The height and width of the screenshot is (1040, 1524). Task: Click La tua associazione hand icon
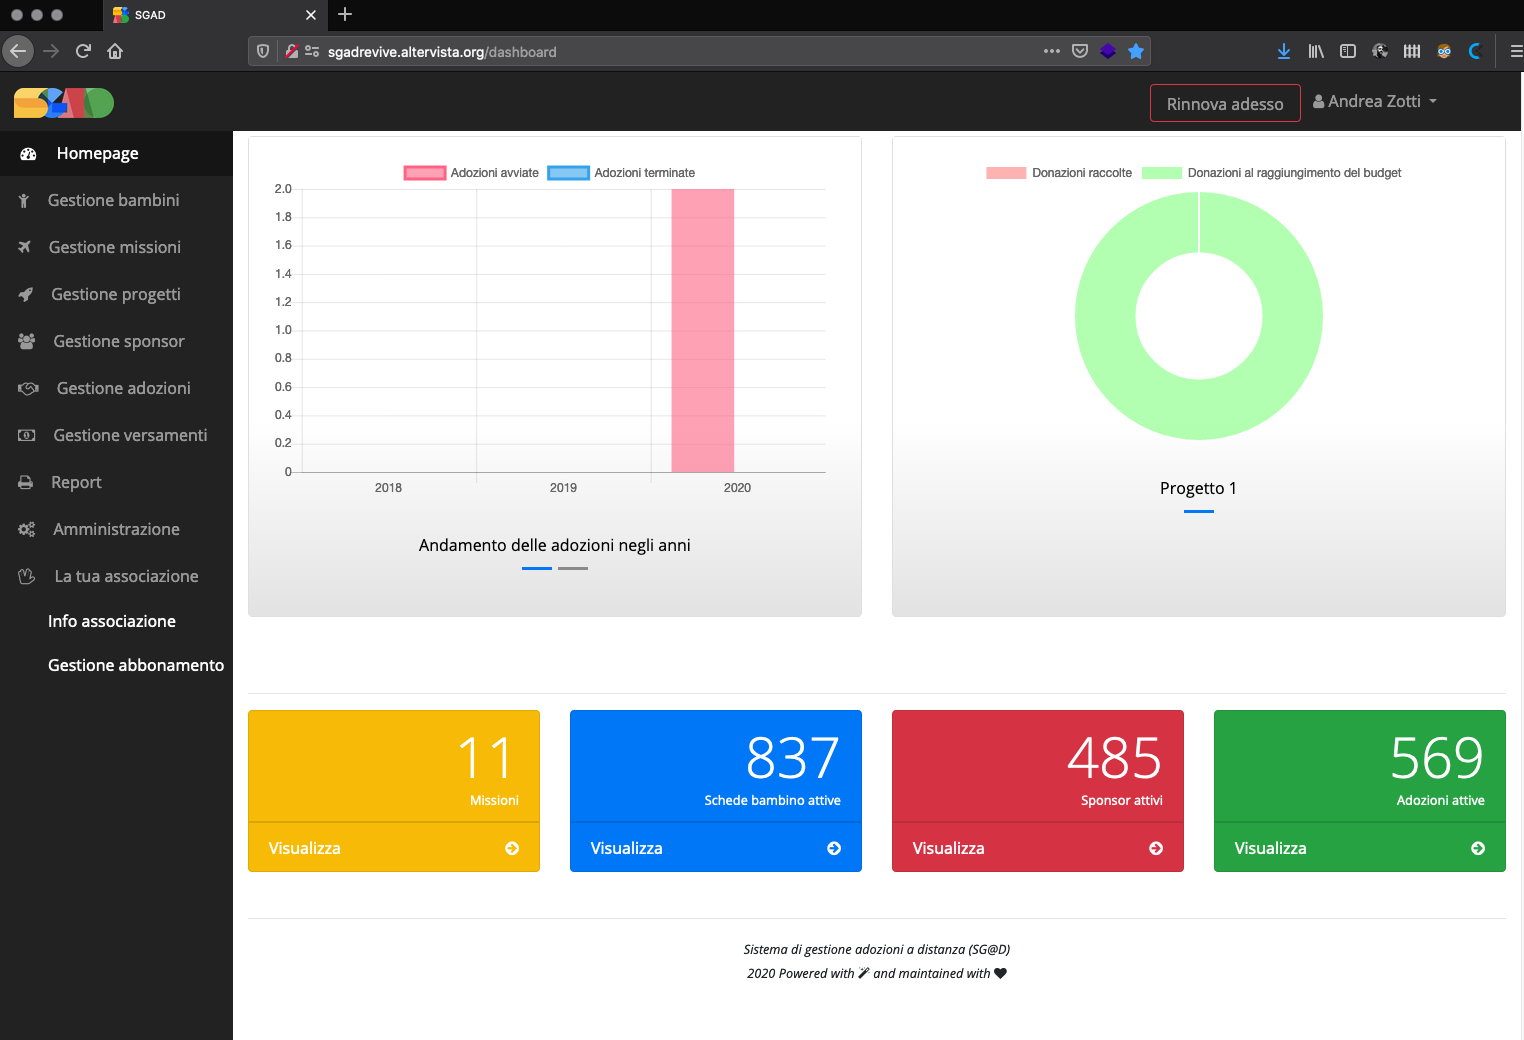click(x=27, y=576)
